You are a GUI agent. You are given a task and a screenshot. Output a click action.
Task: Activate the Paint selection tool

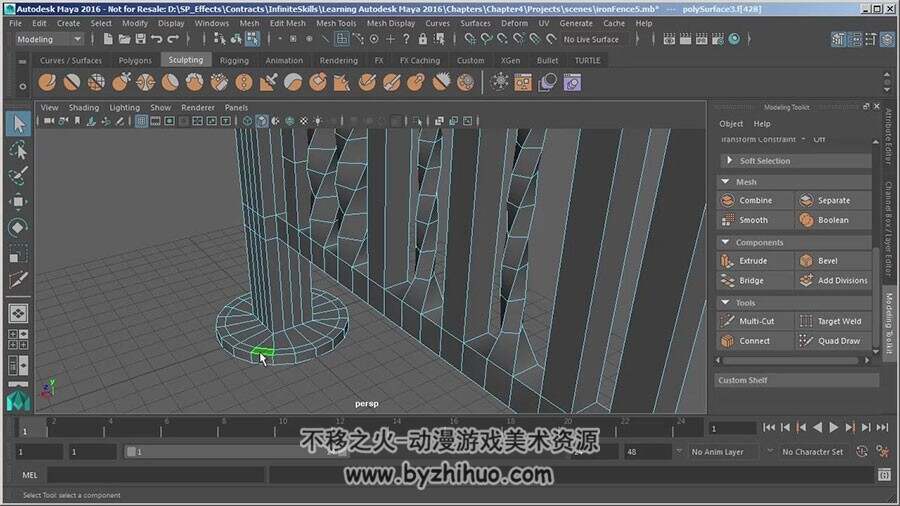click(18, 176)
